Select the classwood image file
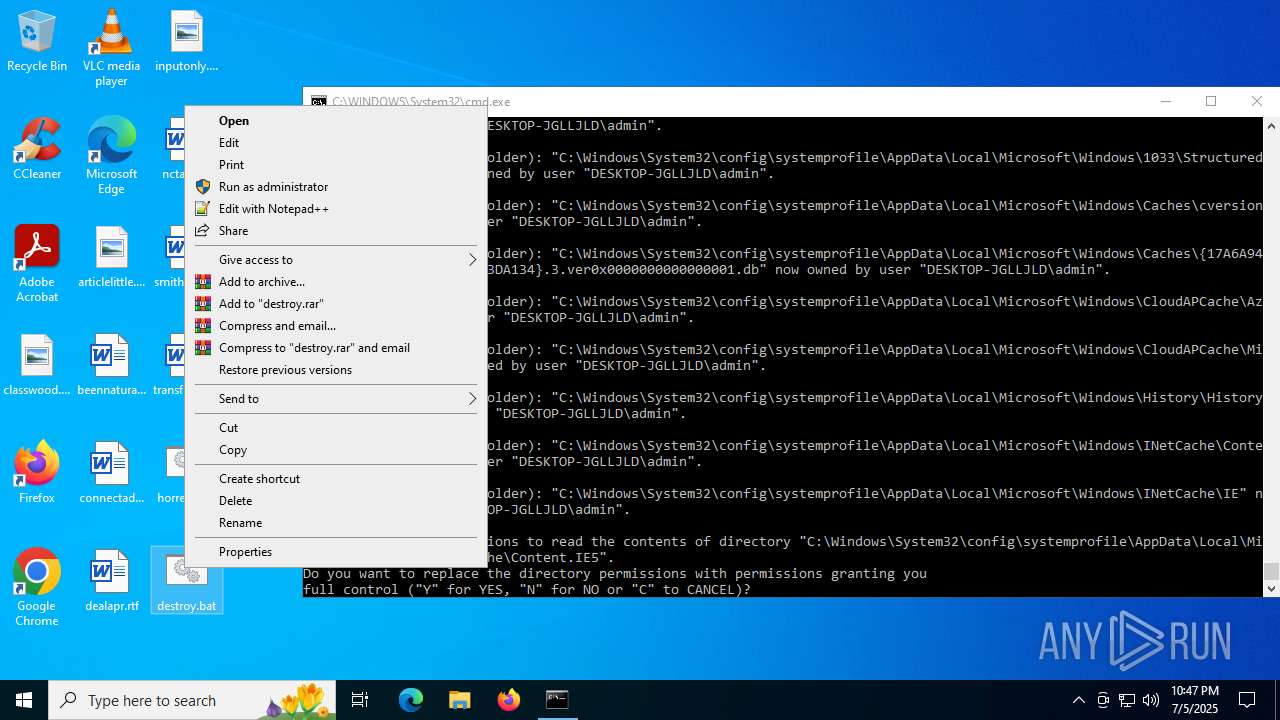Viewport: 1280px width, 720px height. [x=37, y=365]
